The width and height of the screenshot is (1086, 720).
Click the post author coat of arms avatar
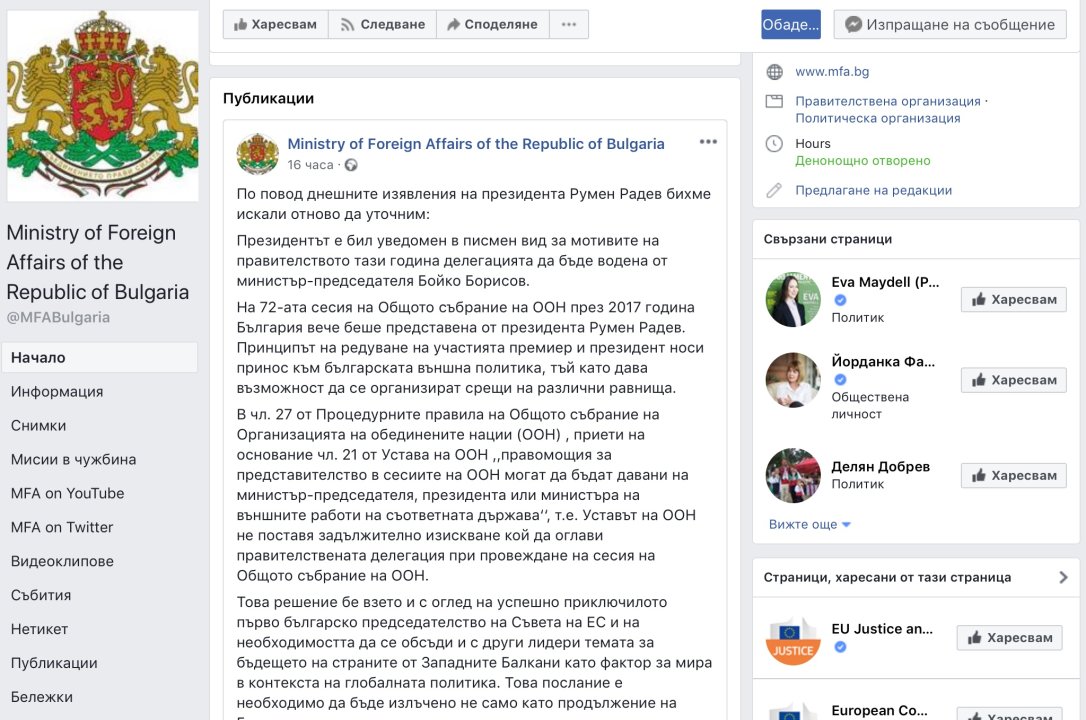(x=258, y=154)
